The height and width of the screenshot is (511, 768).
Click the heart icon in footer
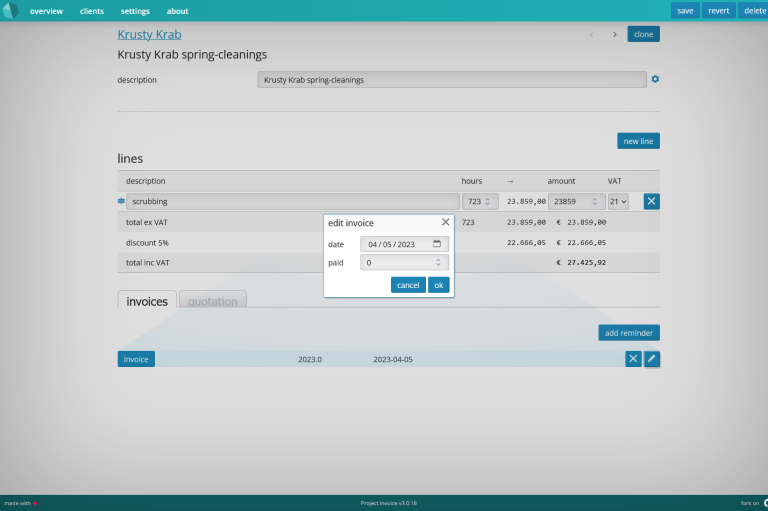pos(35,503)
